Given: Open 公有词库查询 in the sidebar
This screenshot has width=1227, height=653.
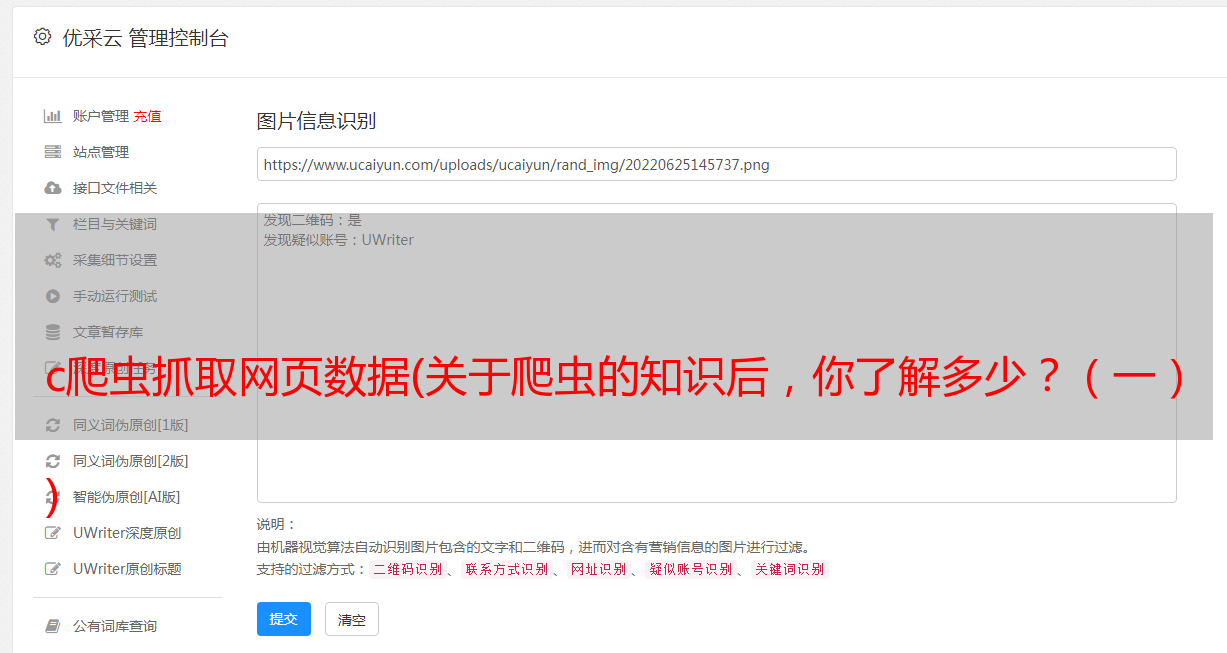Looking at the screenshot, I should (115, 626).
